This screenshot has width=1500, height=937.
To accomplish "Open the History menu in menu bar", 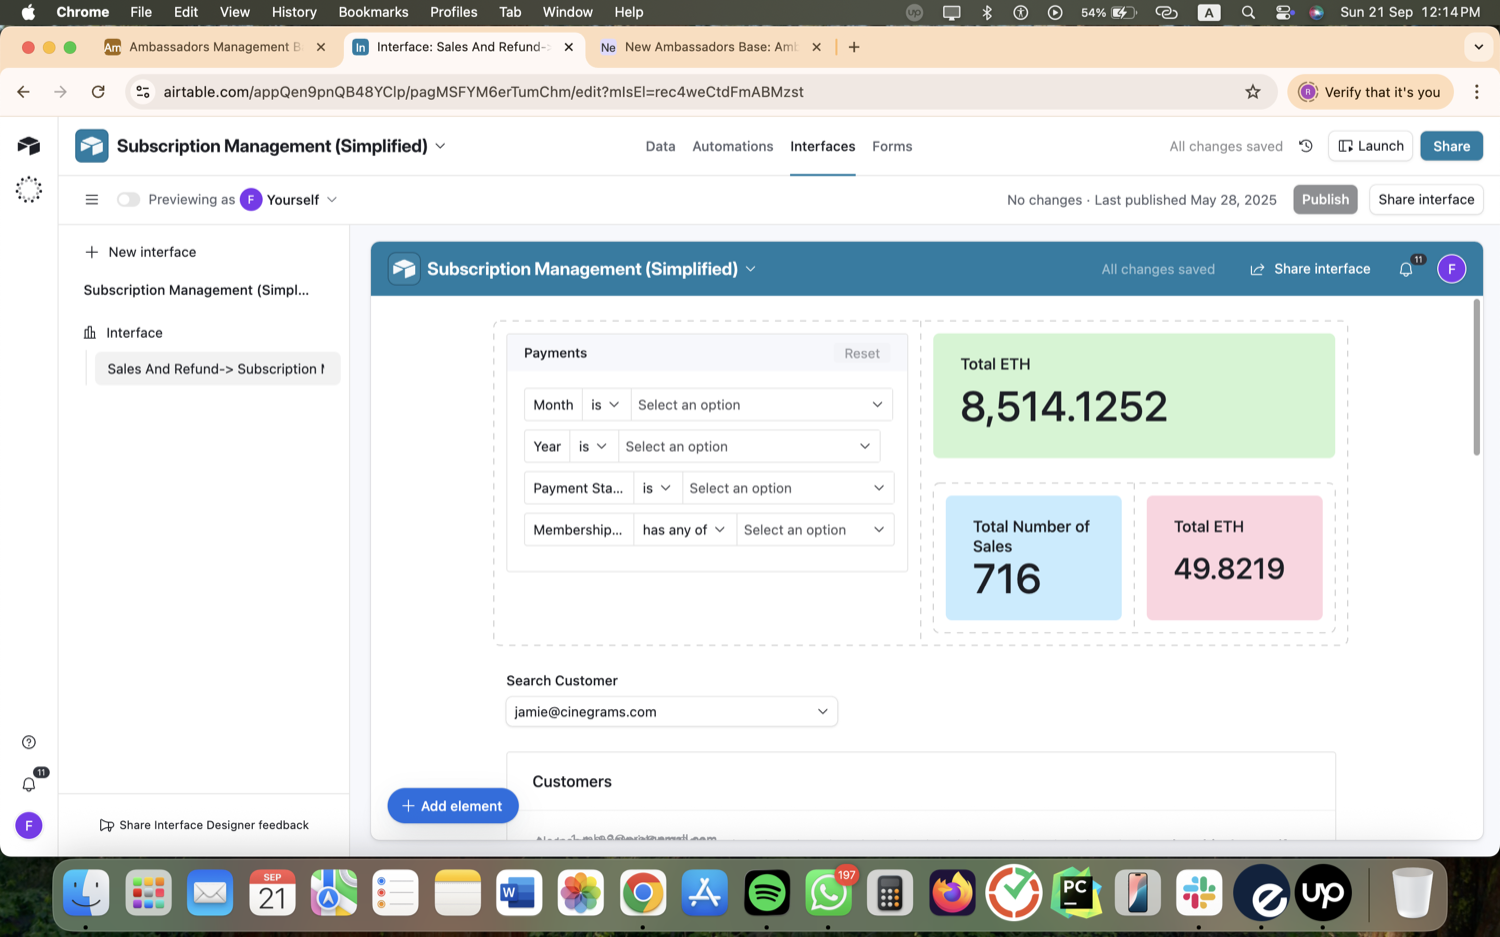I will (294, 12).
